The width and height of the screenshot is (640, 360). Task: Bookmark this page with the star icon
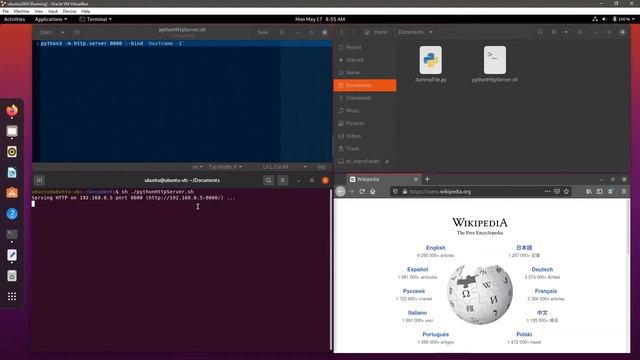tap(567, 191)
